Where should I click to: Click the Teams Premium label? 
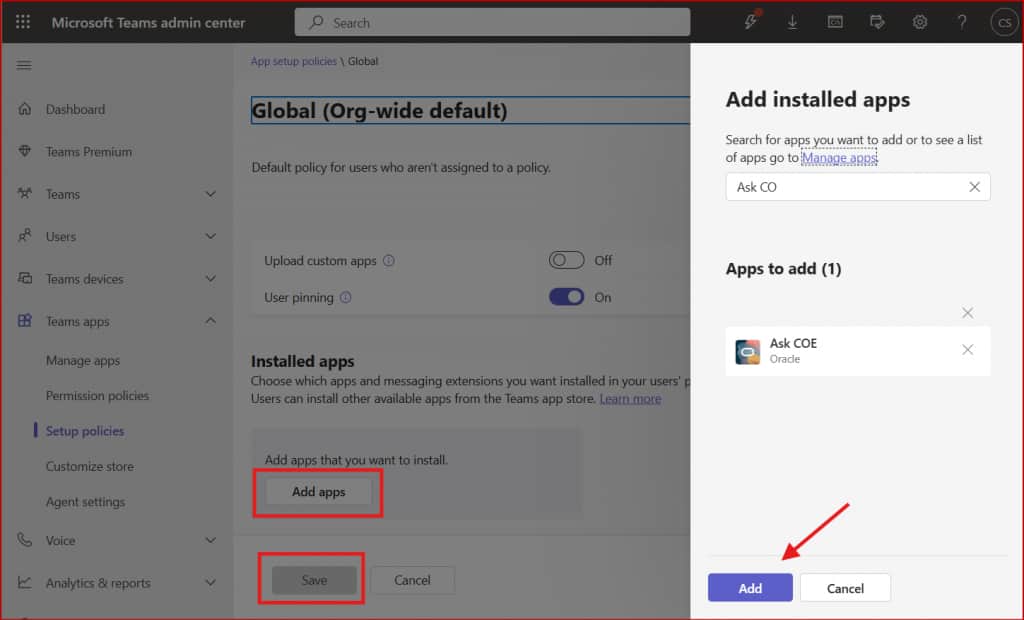89,152
